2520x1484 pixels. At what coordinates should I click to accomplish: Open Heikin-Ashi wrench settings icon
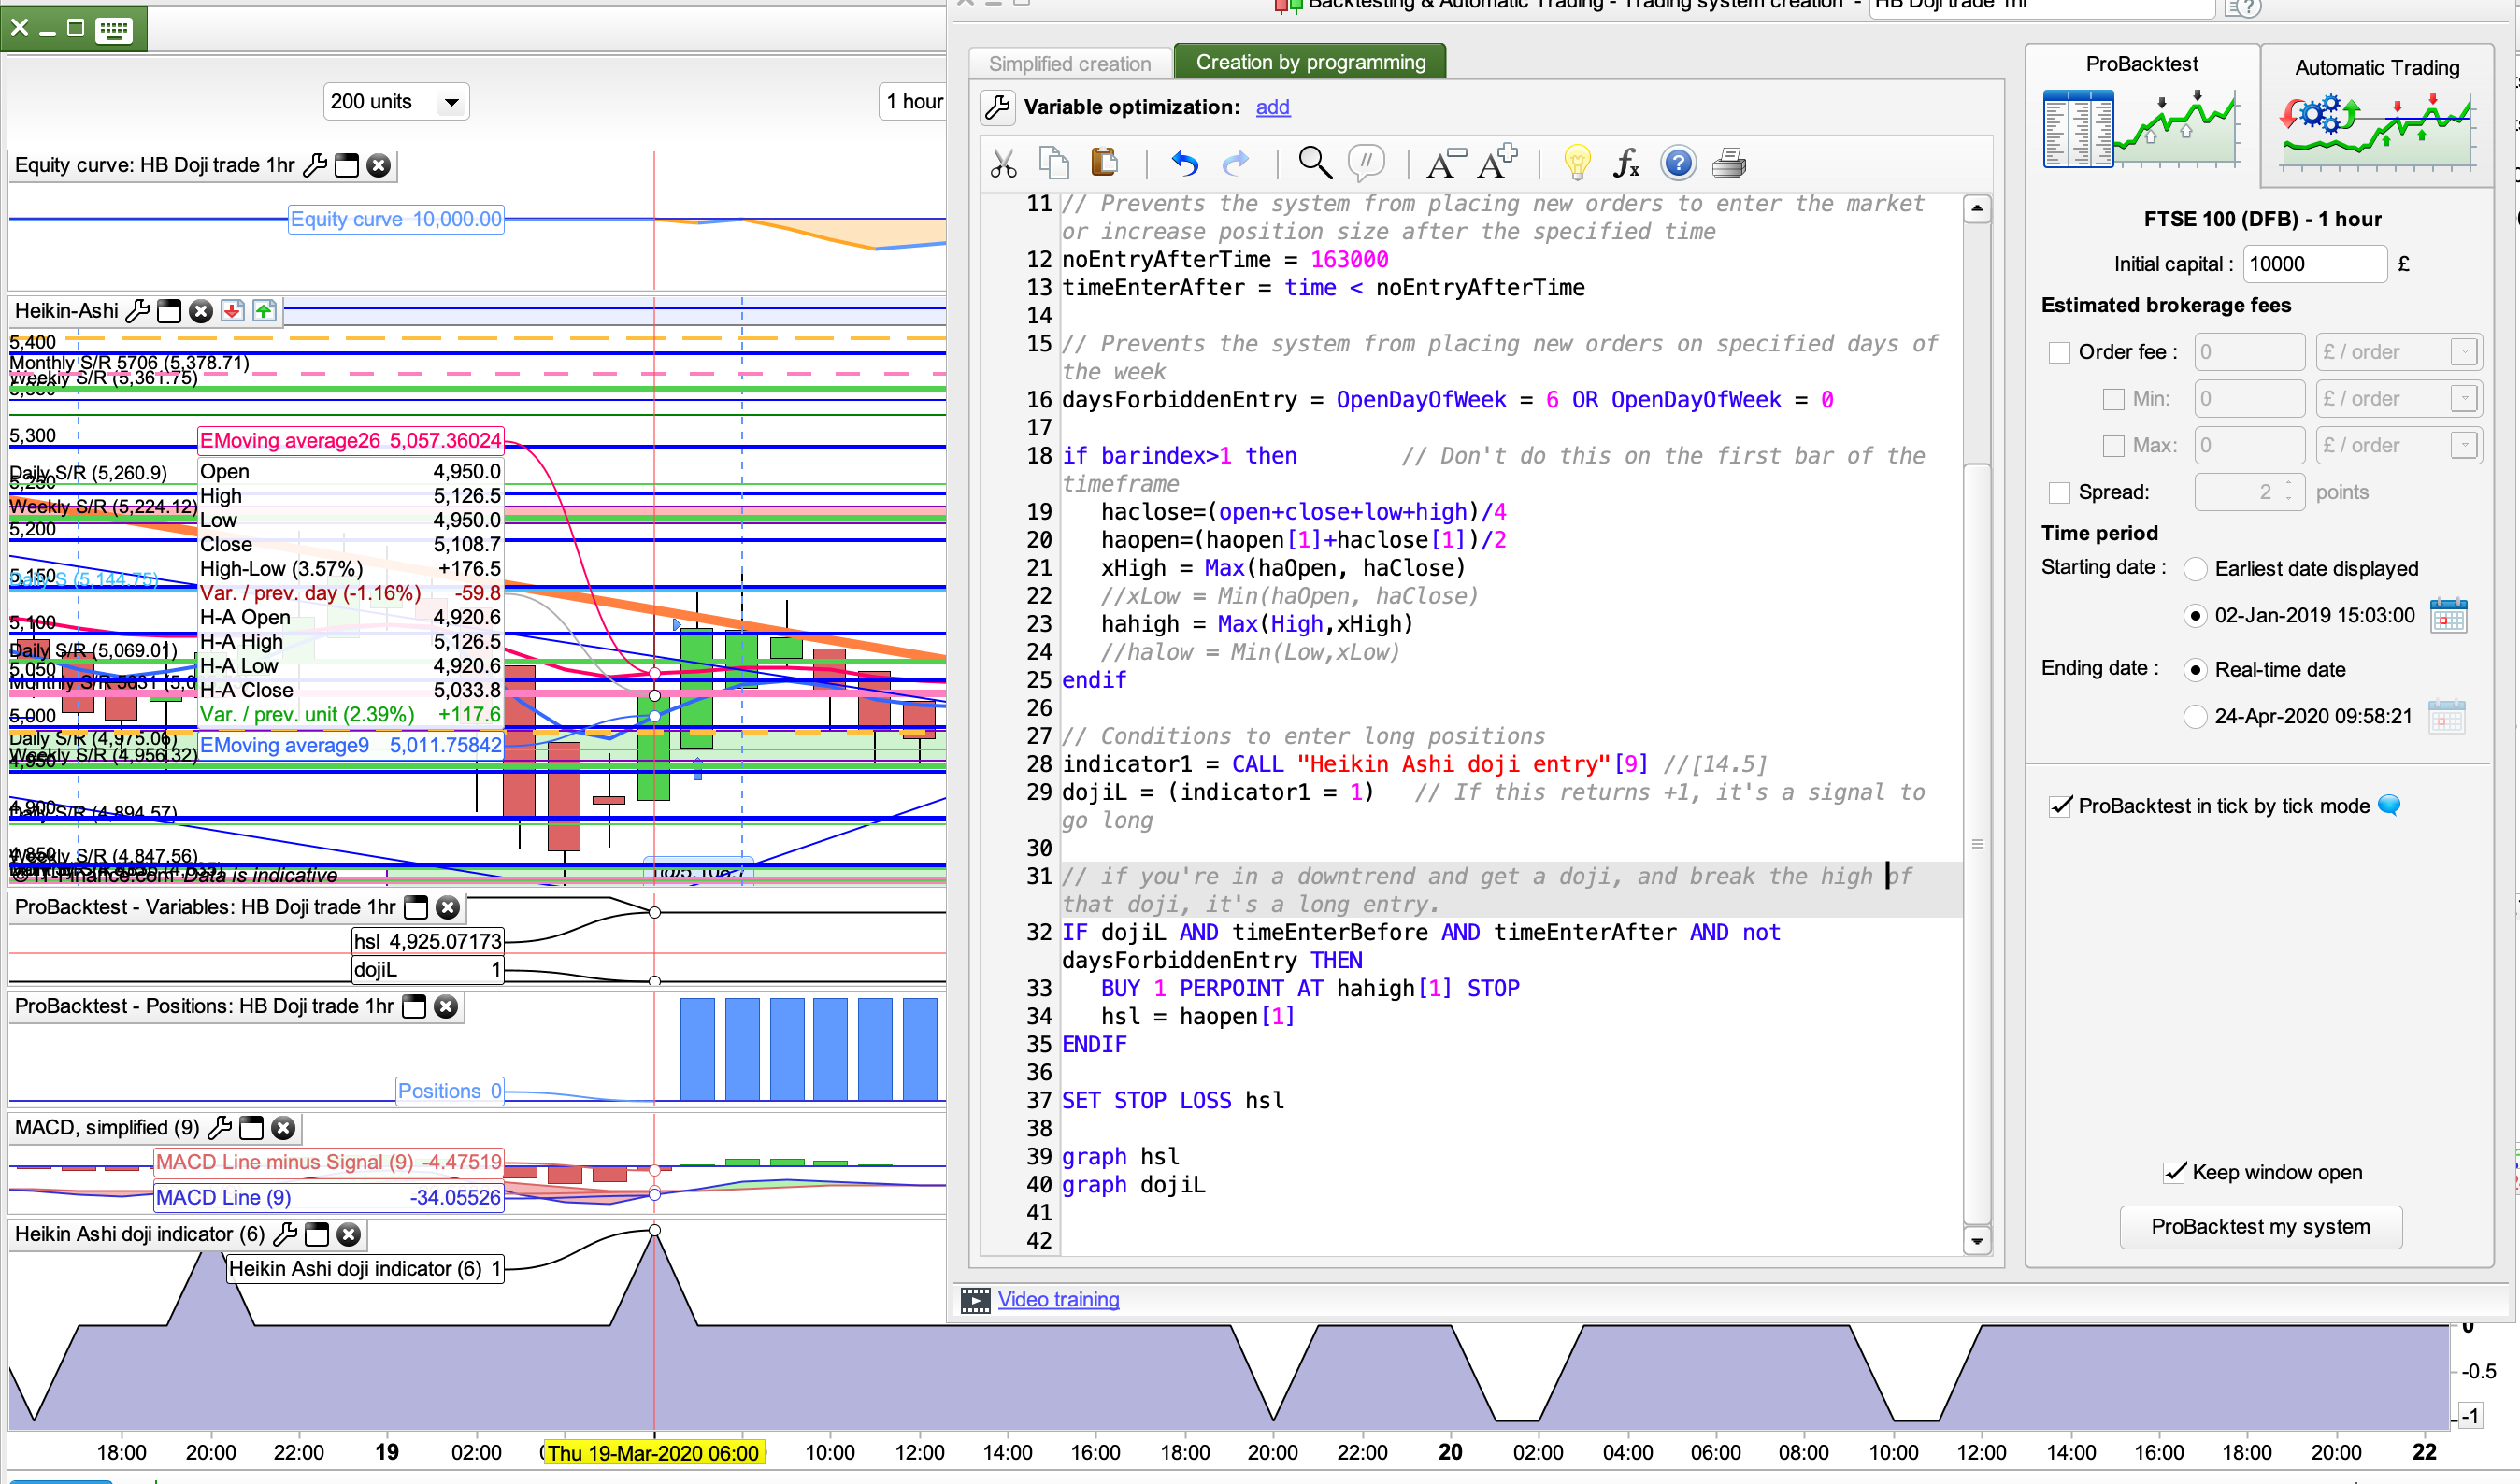click(x=138, y=311)
